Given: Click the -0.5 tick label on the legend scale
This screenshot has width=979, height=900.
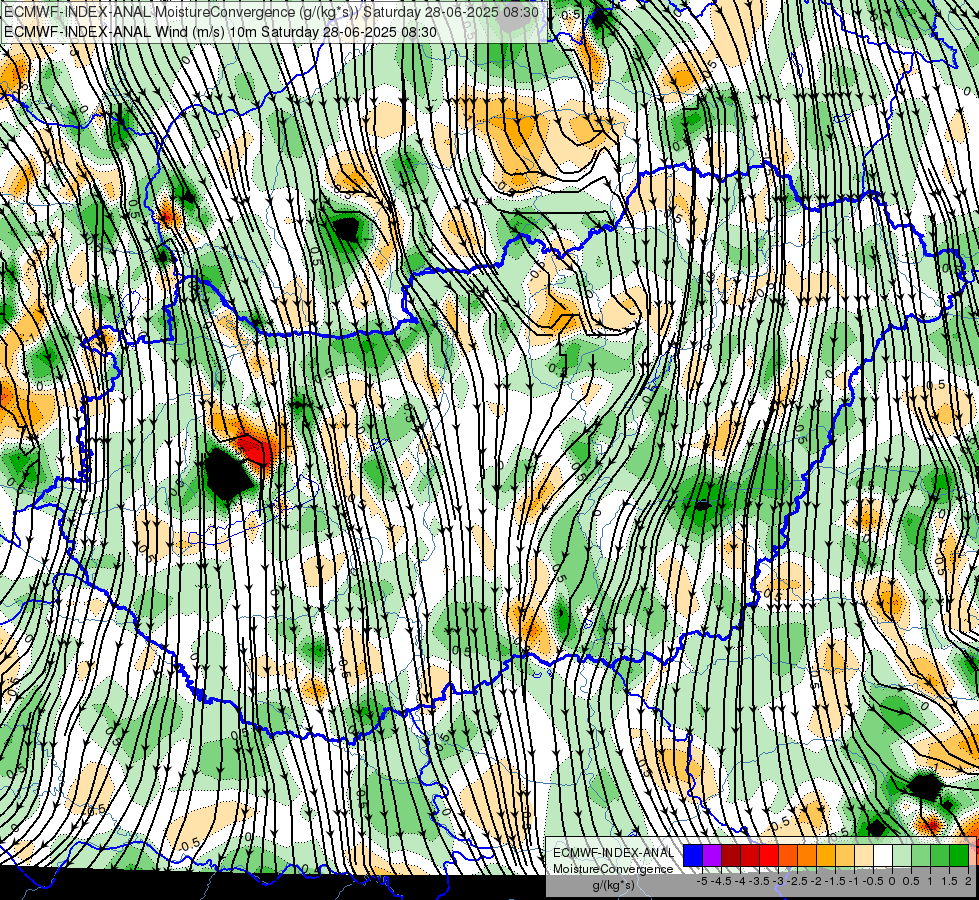Looking at the screenshot, I should tap(873, 881).
